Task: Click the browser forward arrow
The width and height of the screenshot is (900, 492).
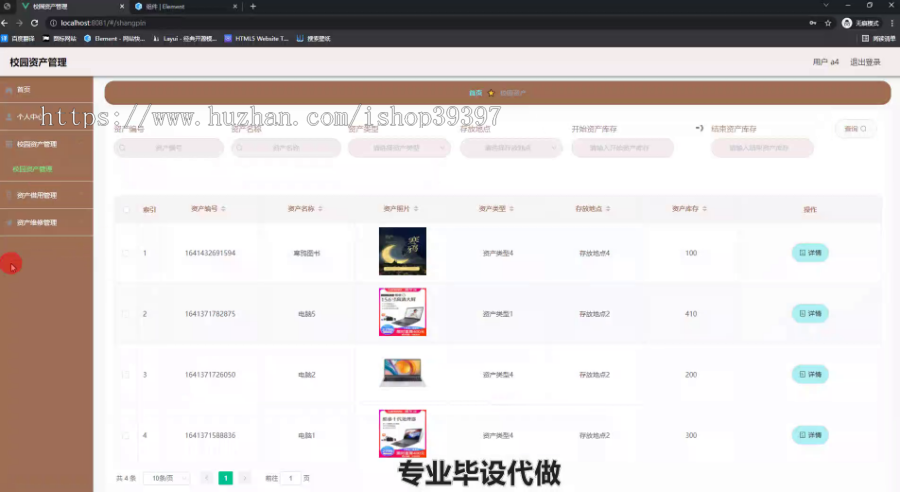Action: click(x=20, y=23)
